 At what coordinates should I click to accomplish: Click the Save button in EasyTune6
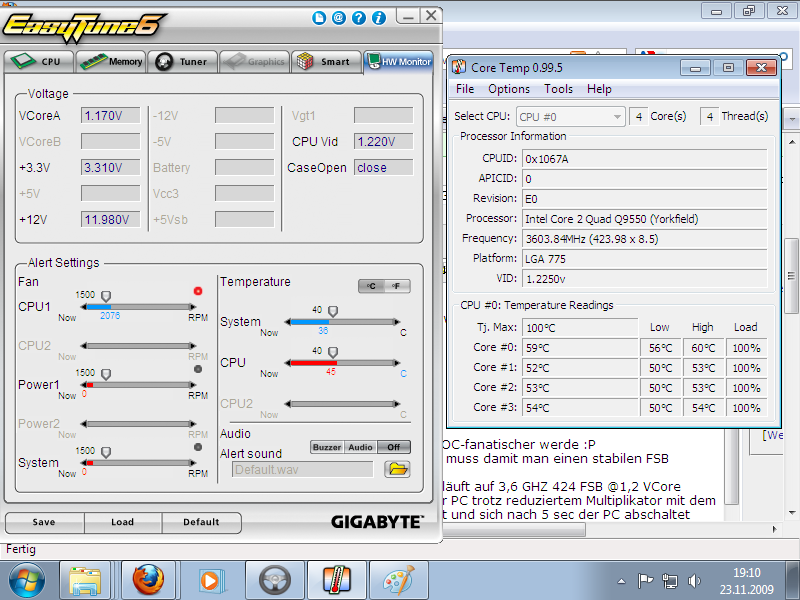point(44,522)
